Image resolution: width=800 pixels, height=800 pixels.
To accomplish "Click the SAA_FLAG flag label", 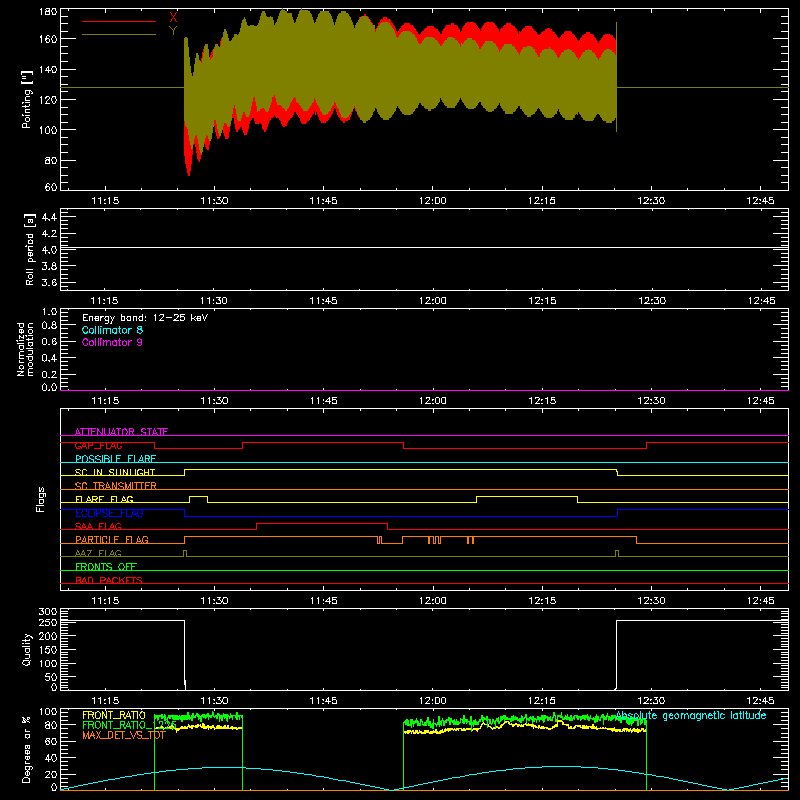I will click(x=98, y=526).
